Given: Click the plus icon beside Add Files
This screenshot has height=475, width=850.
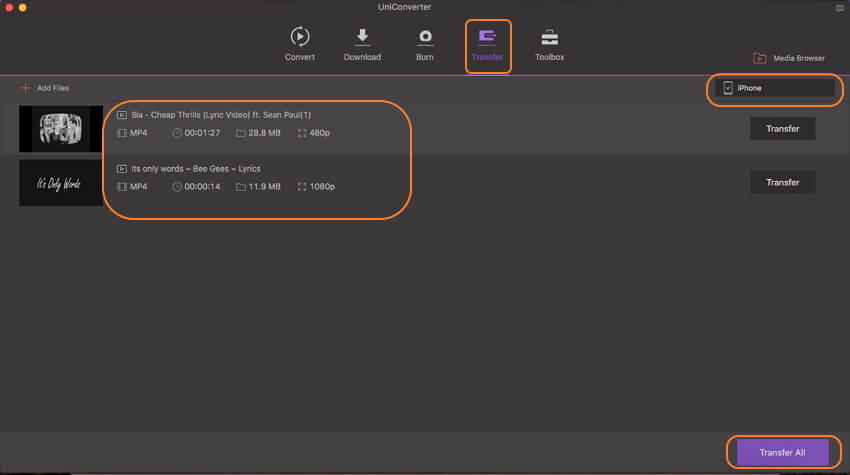Looking at the screenshot, I should pos(25,88).
